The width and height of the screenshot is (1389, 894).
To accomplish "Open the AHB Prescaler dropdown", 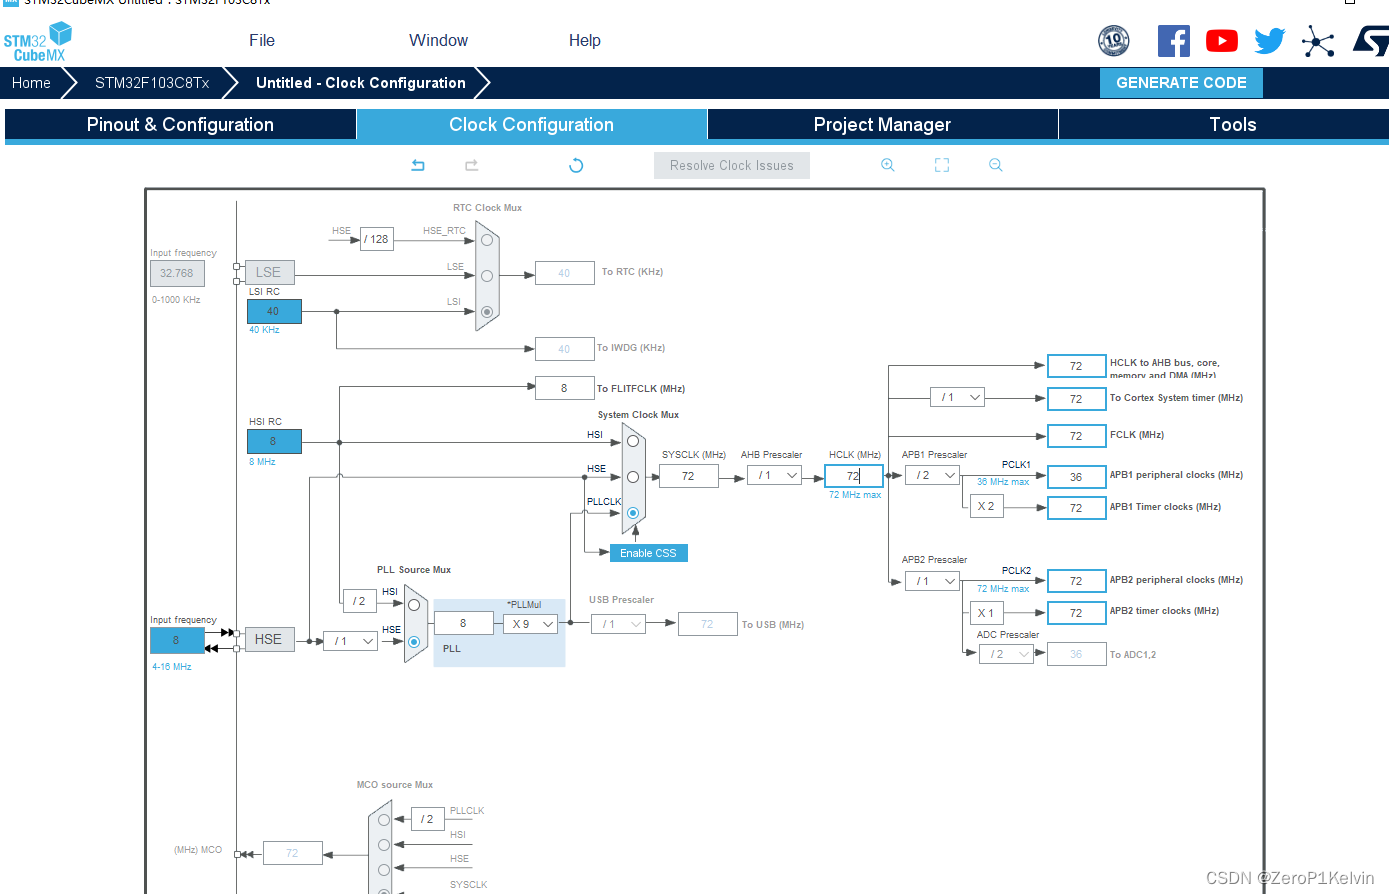I will point(775,476).
